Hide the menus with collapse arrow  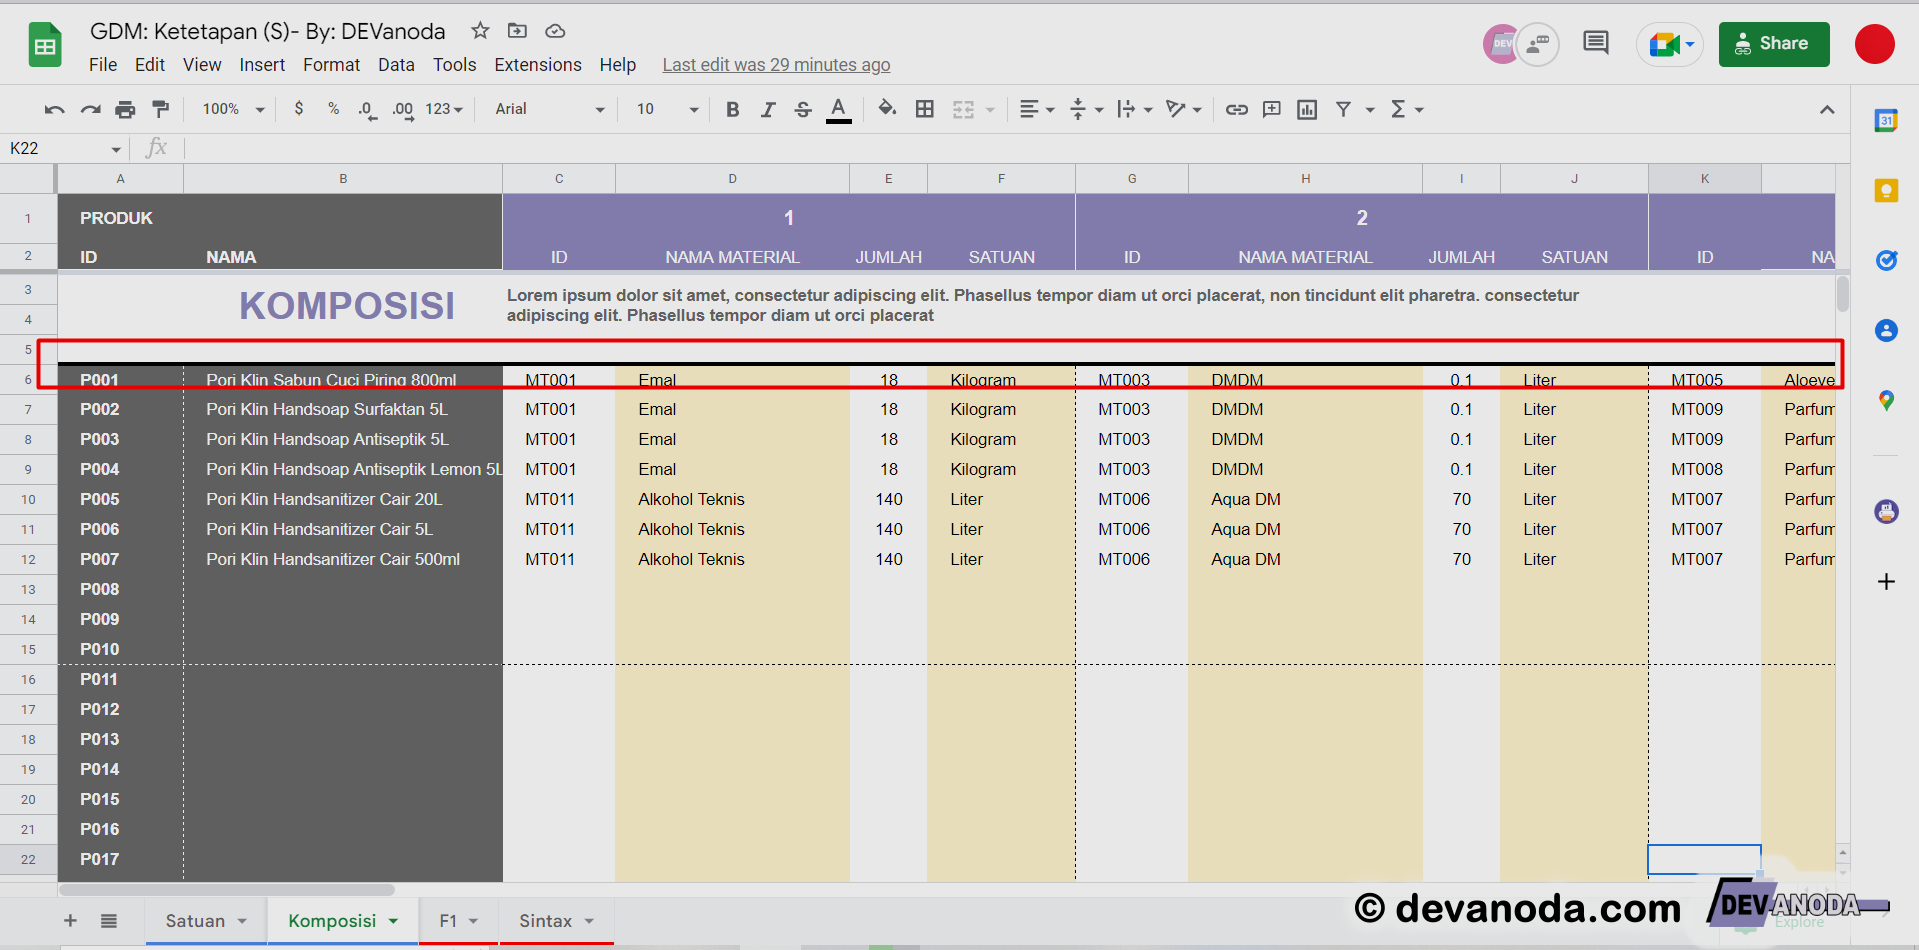(x=1827, y=109)
